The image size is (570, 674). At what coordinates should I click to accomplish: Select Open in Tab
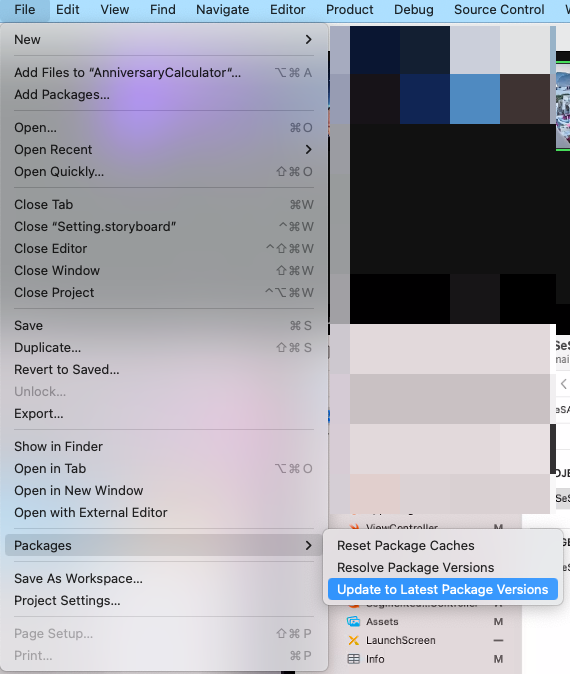coord(164,469)
